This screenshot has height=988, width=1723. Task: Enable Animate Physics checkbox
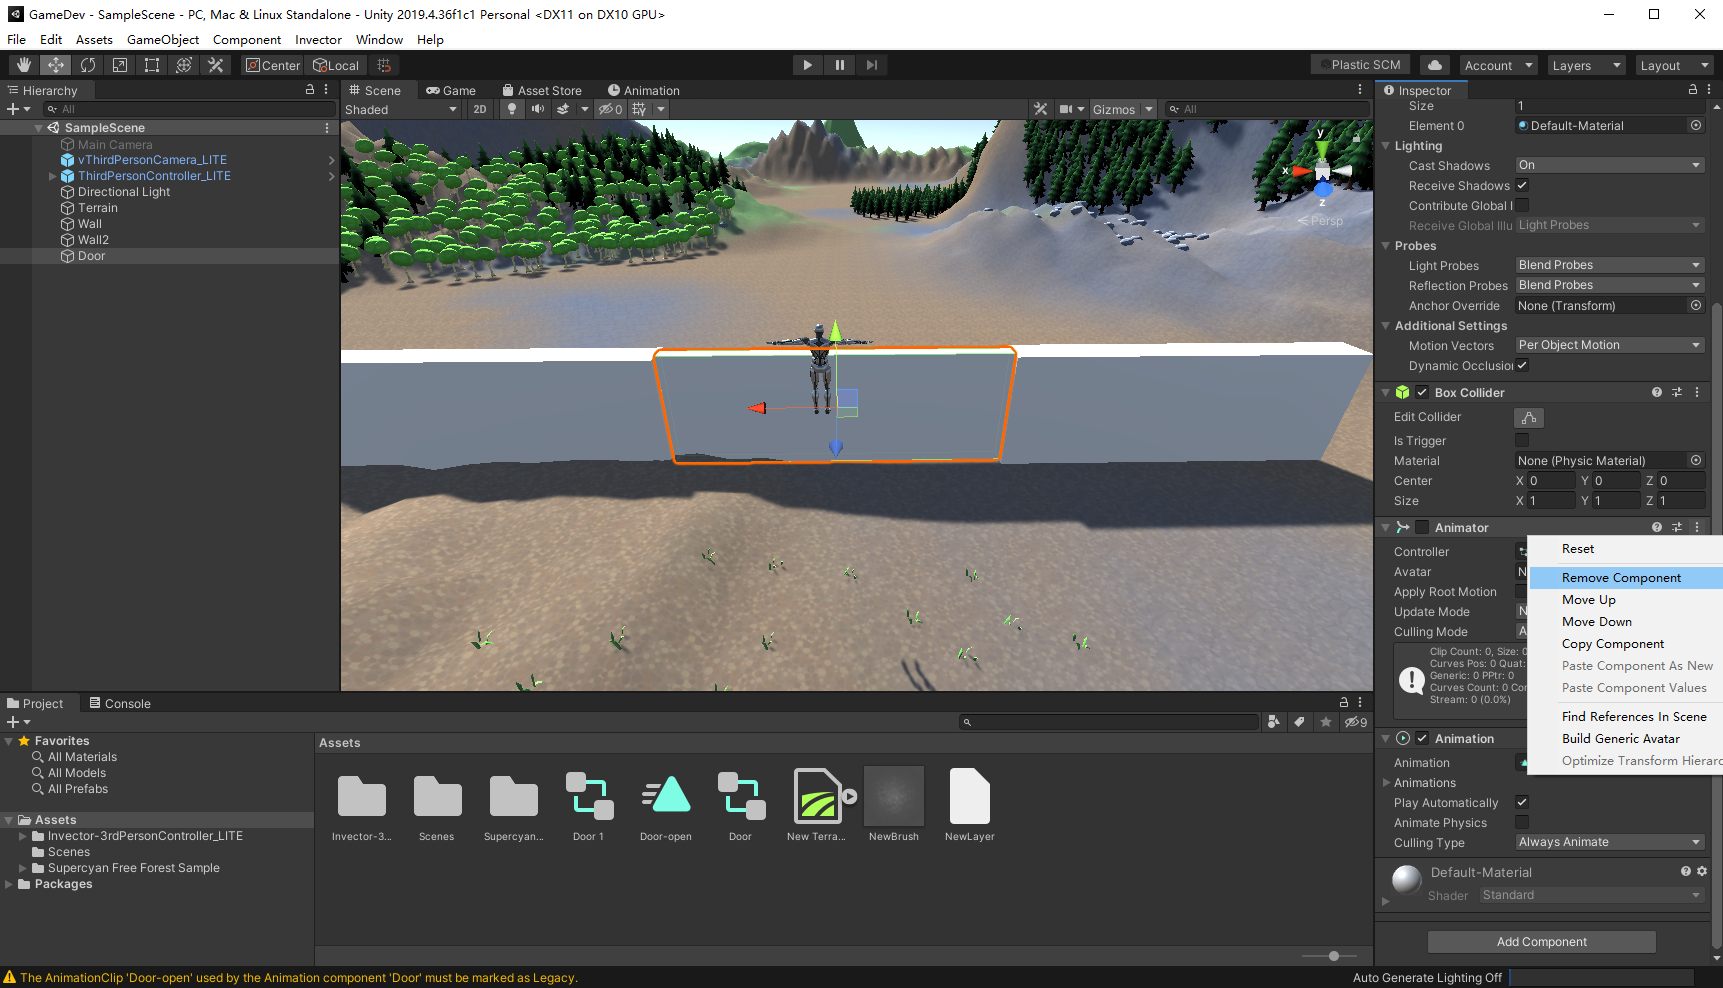click(1522, 822)
